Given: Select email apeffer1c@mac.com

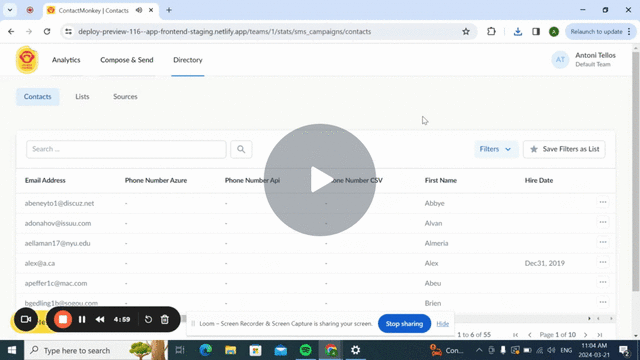Looking at the screenshot, I should (x=56, y=283).
